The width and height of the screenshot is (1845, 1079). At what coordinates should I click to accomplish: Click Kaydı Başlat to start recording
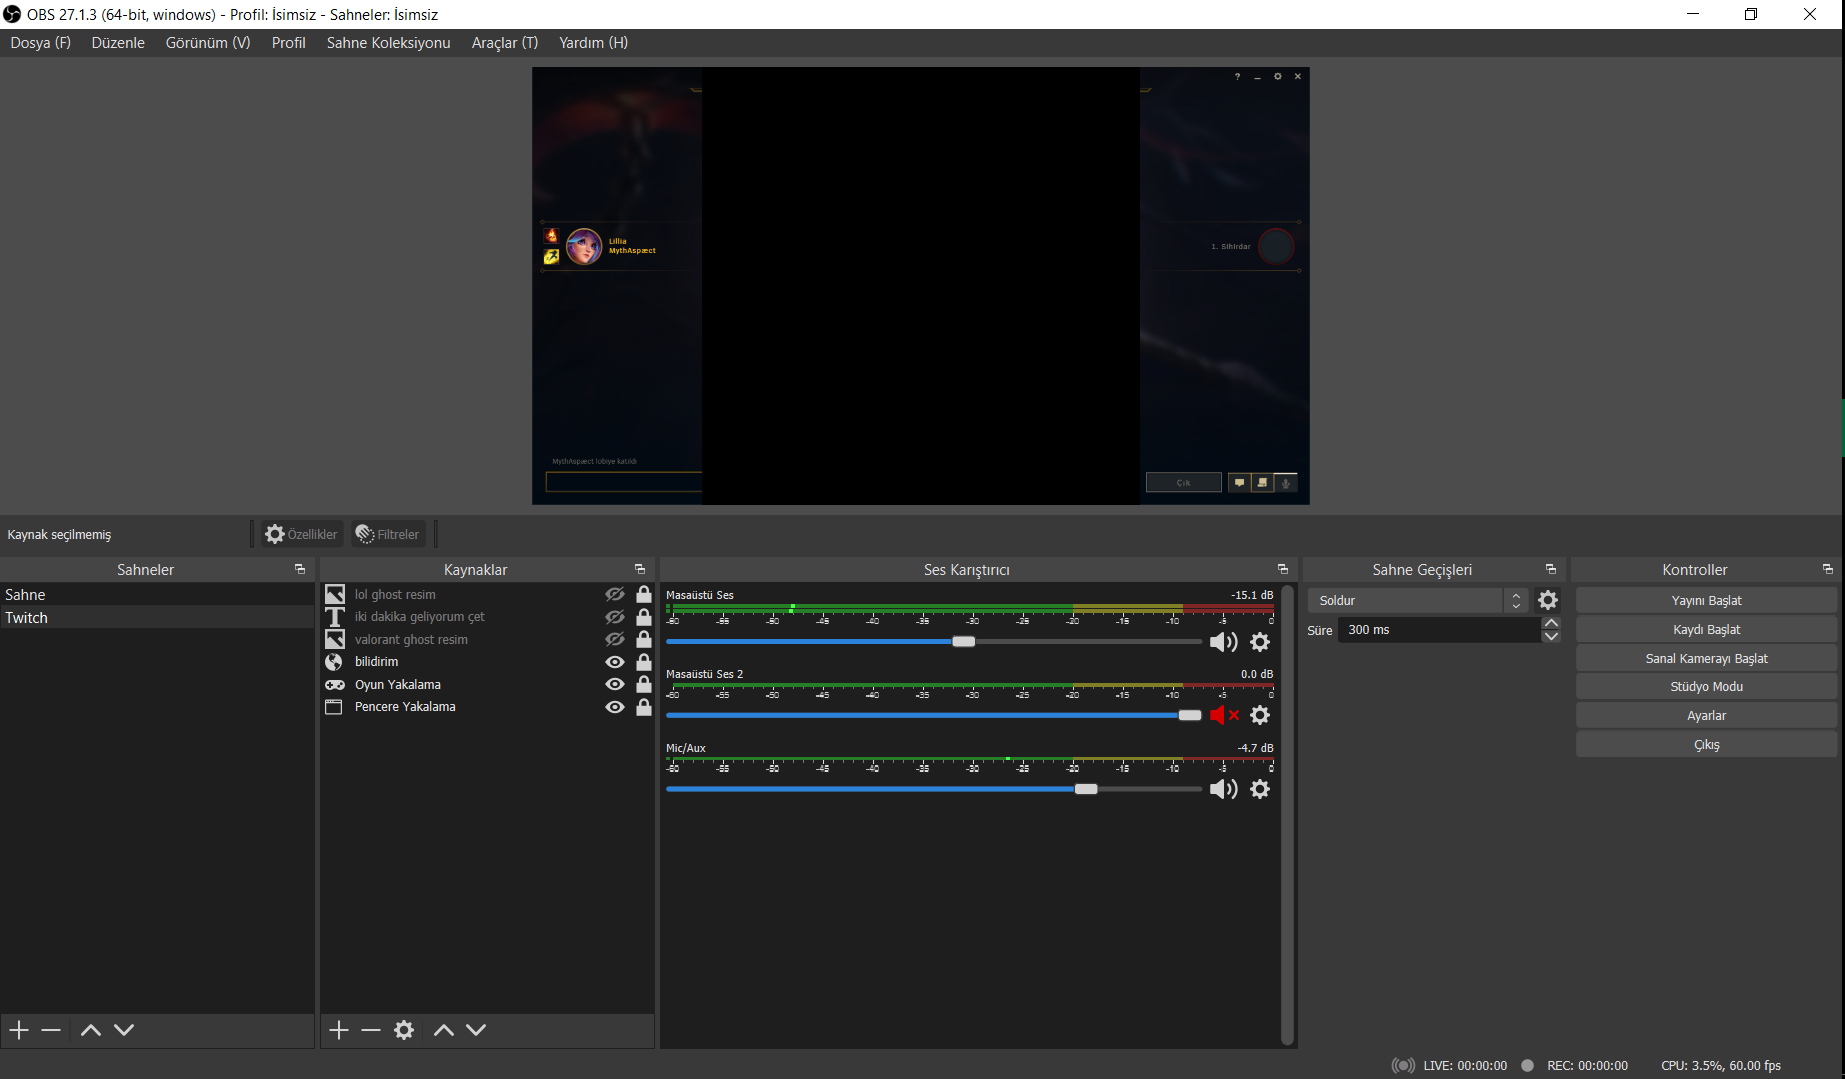pyautogui.click(x=1707, y=630)
